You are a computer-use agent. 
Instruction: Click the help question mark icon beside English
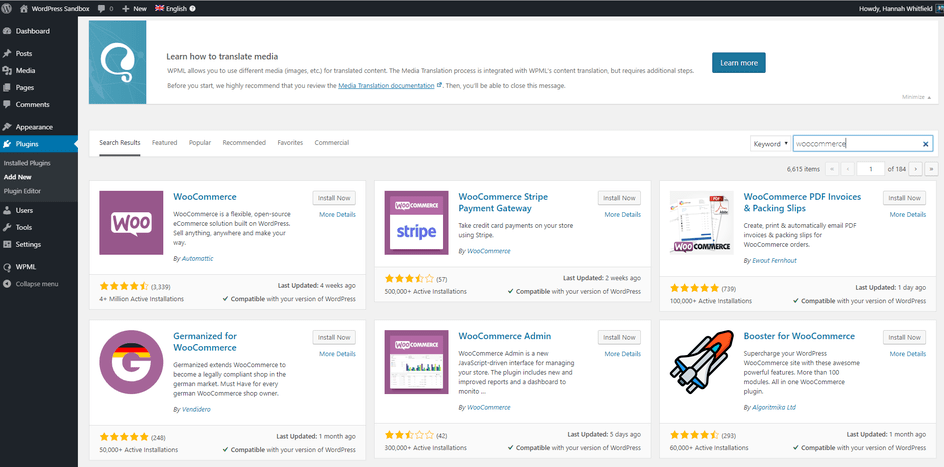(192, 7)
